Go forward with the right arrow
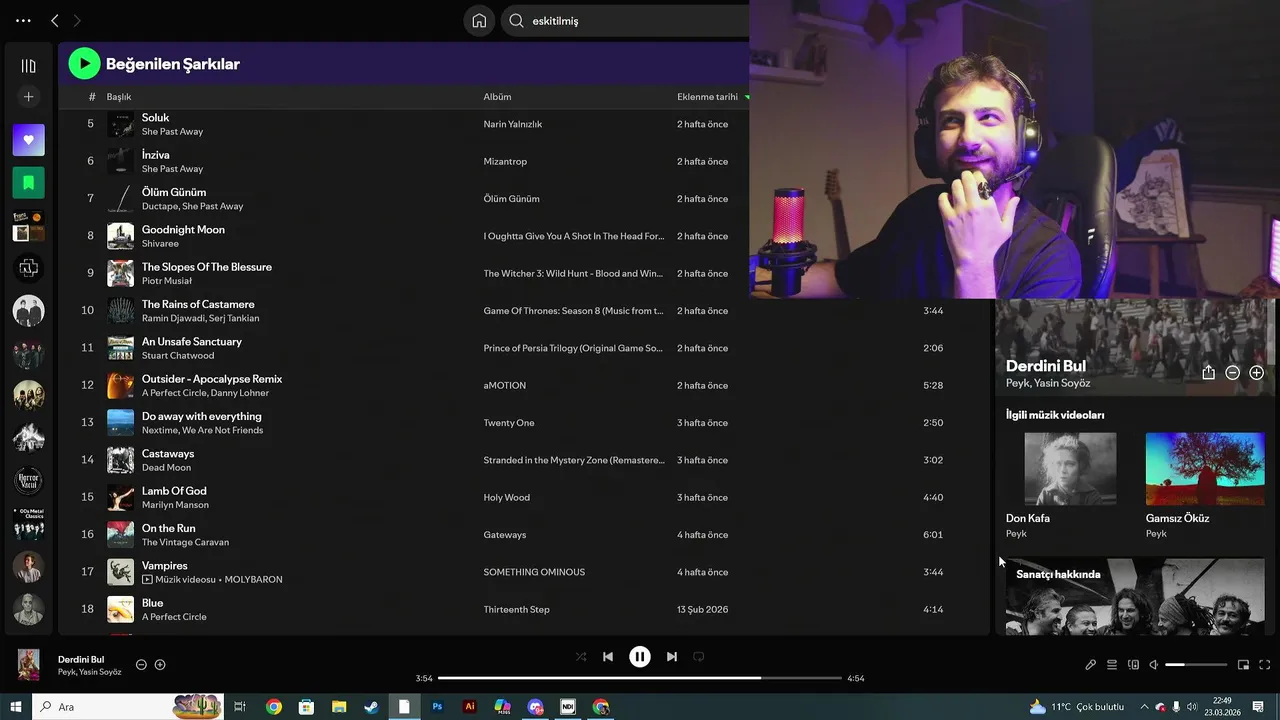Image resolution: width=1280 pixels, height=720 pixels. pos(77,20)
